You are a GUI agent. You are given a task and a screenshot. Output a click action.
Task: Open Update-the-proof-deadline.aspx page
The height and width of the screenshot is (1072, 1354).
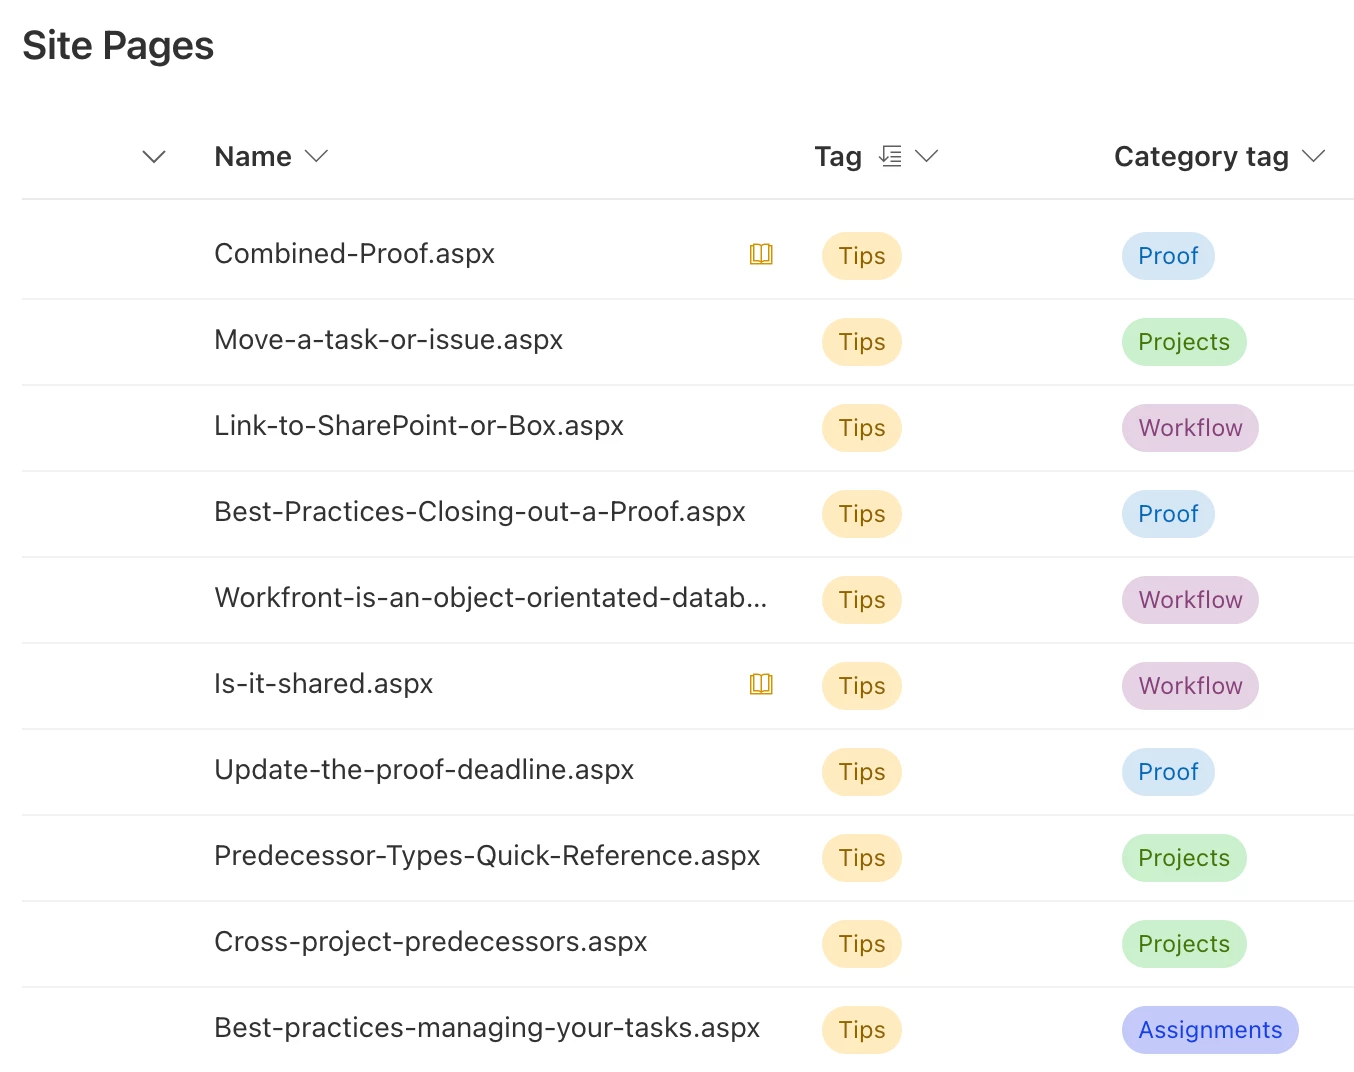(424, 770)
